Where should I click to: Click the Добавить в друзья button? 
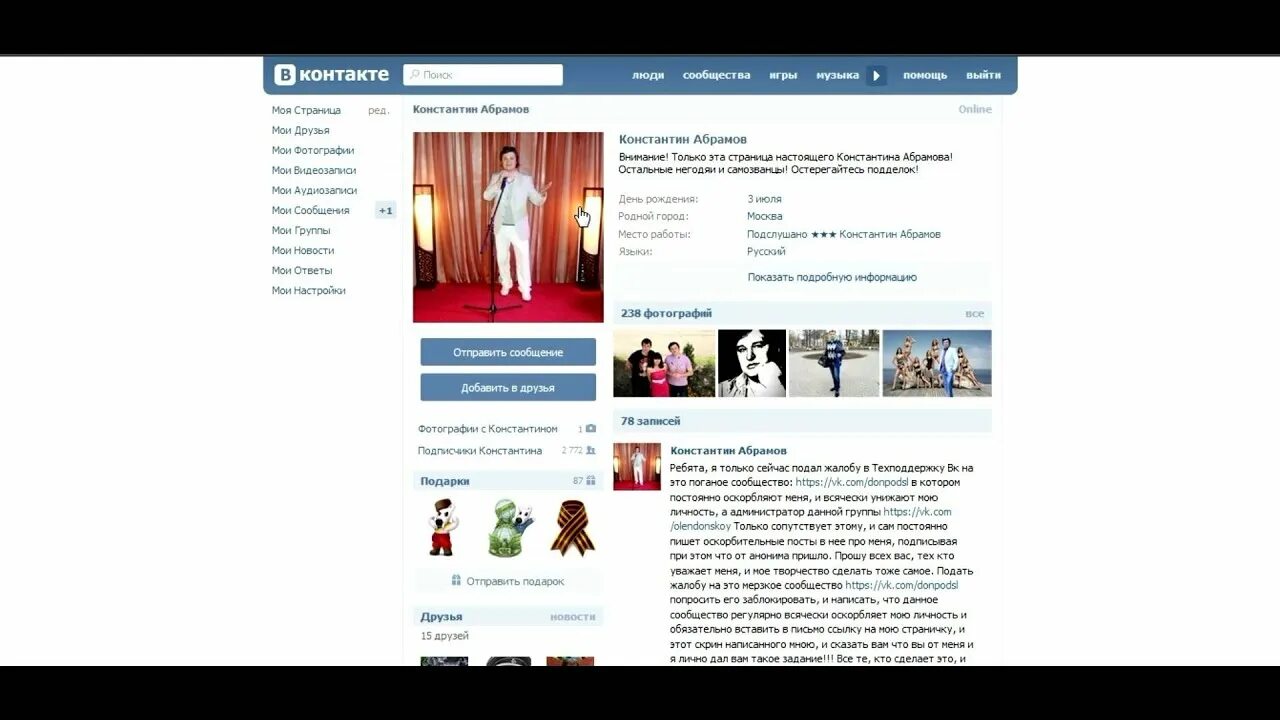point(507,386)
